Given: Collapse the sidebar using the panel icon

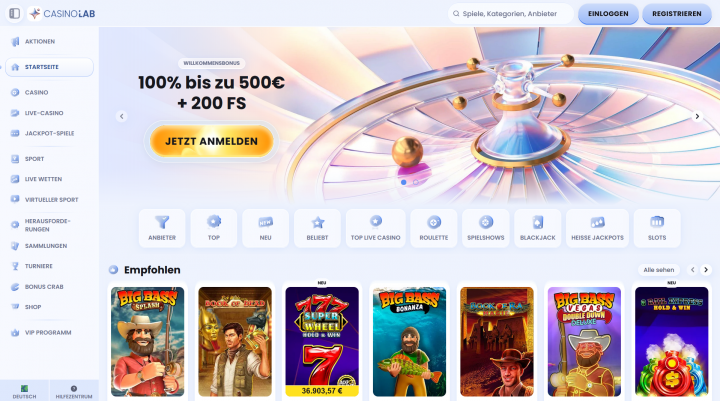Looking at the screenshot, I should click(x=15, y=13).
